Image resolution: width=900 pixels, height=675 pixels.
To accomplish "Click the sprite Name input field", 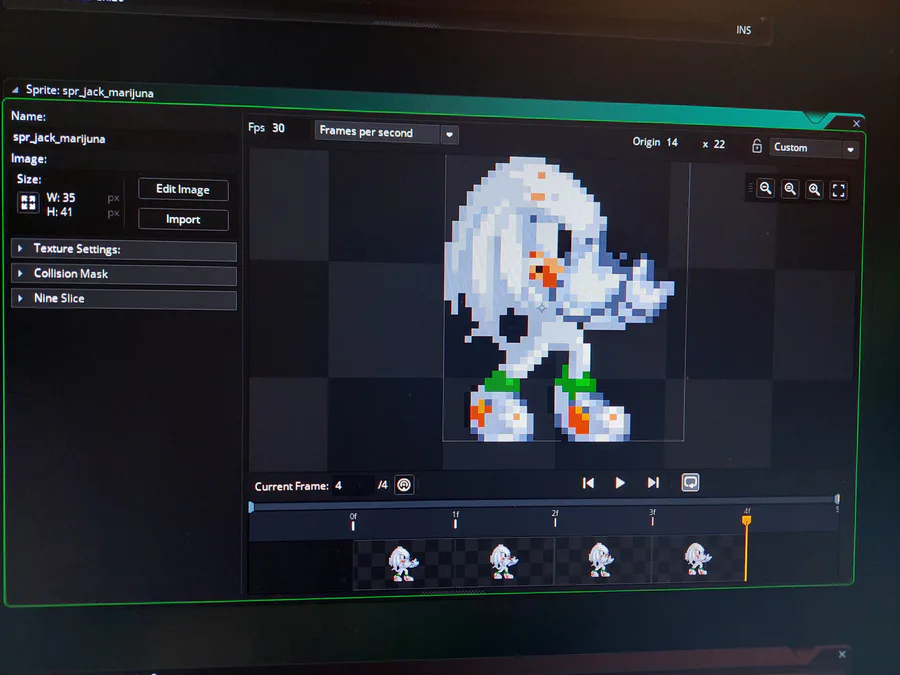I will tap(123, 138).
